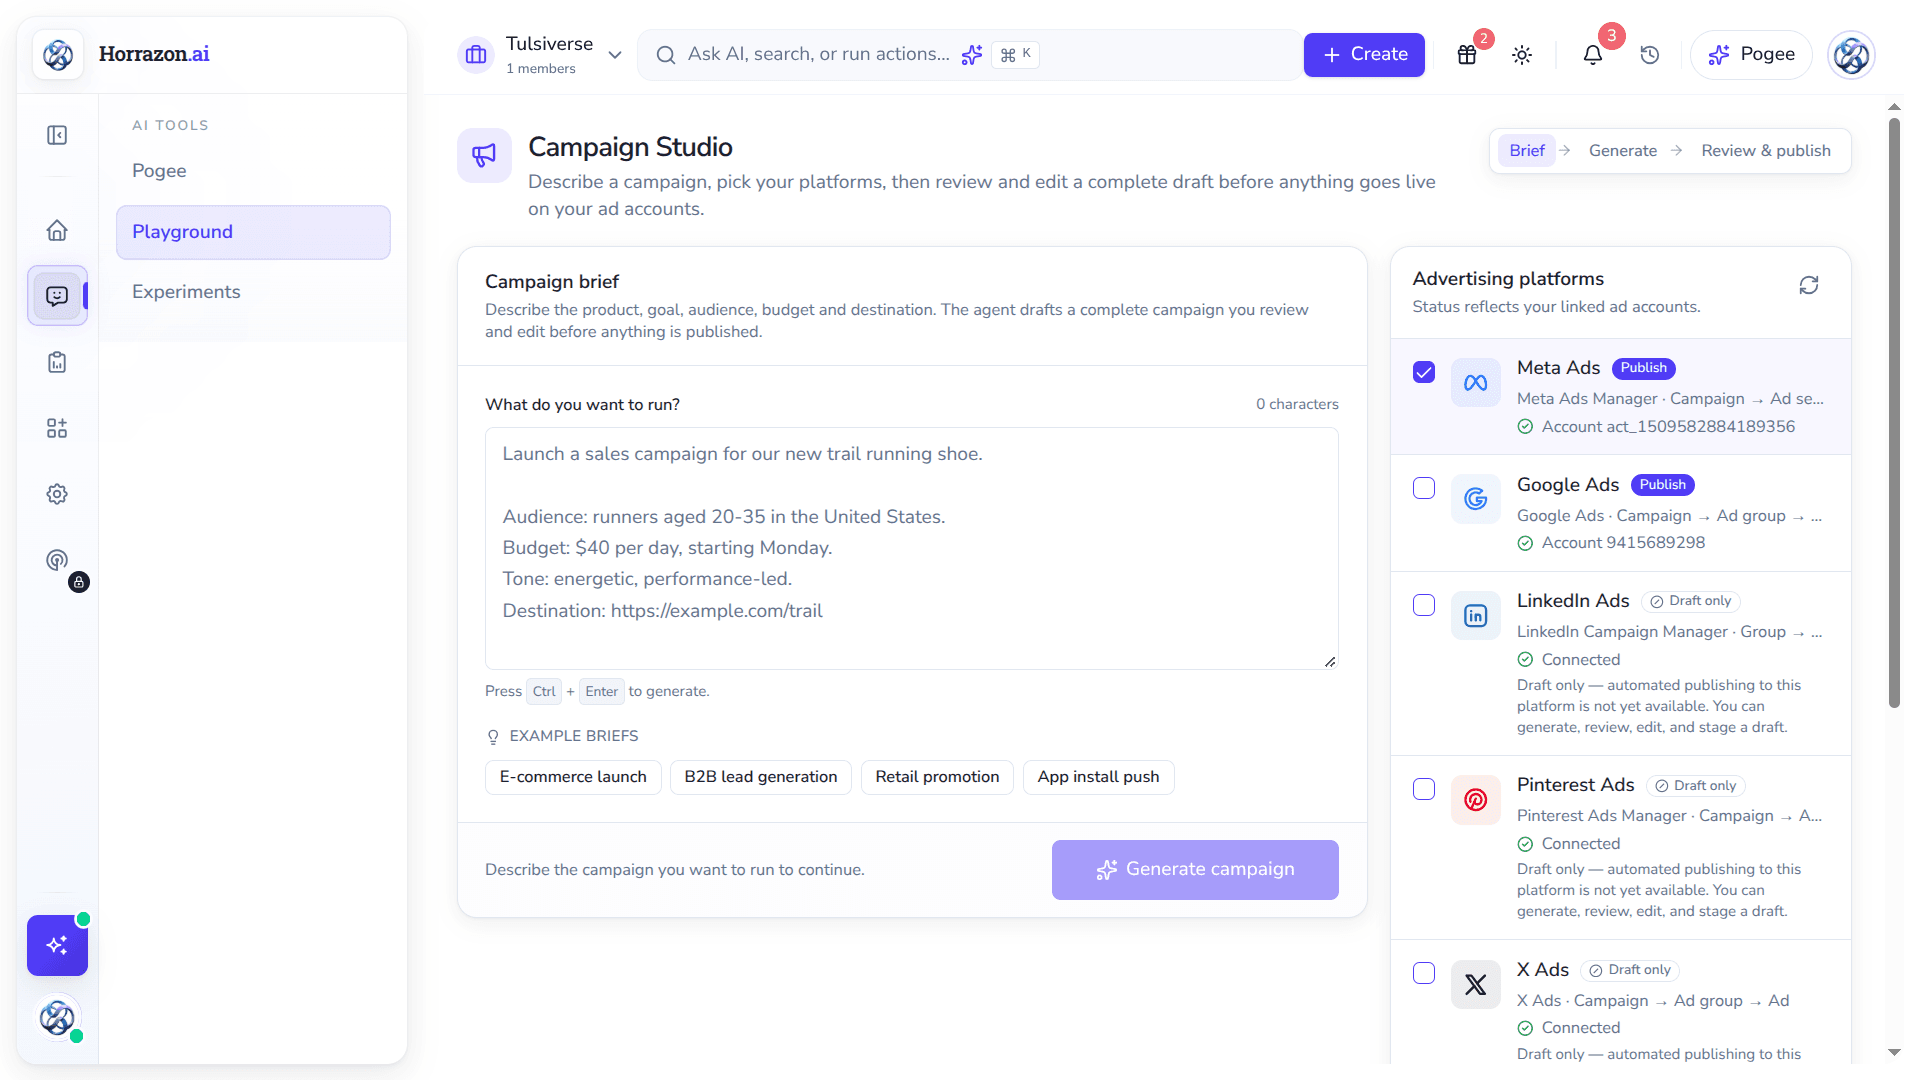Select Pogee in AI Tools menu
Screen dimensions: 1920x1080
point(253,171)
